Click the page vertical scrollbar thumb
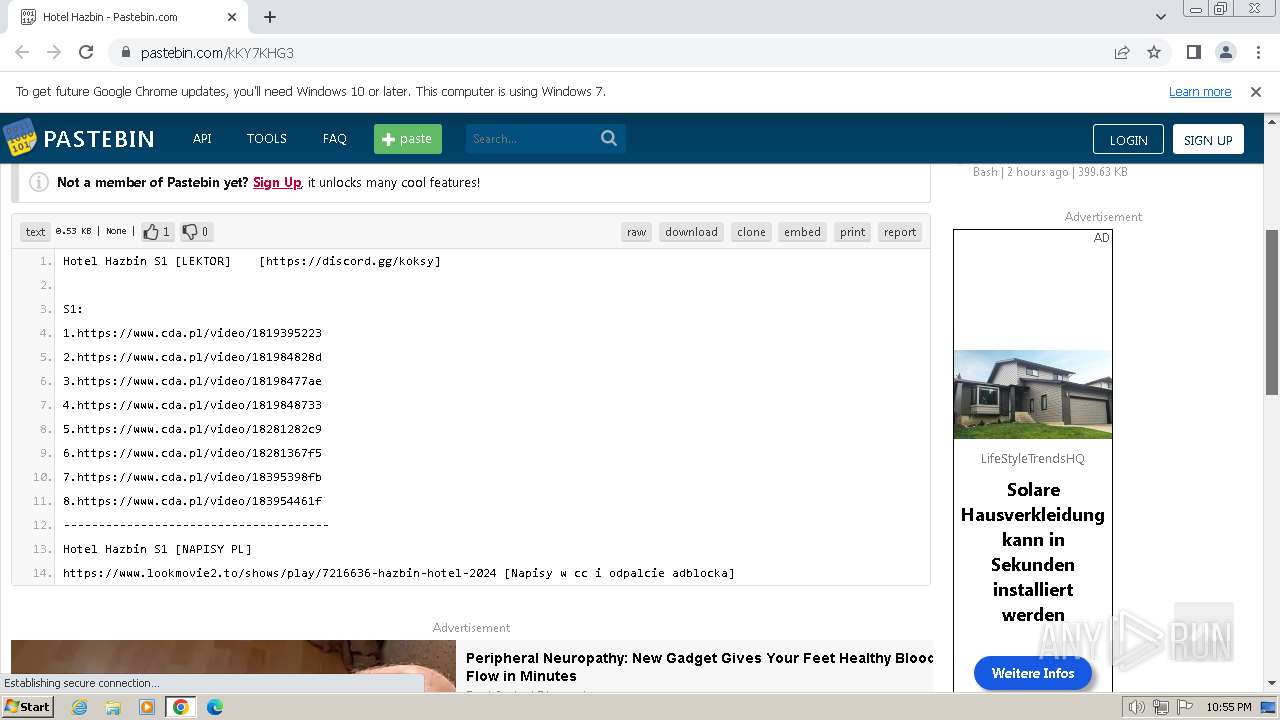 coord(1272,312)
